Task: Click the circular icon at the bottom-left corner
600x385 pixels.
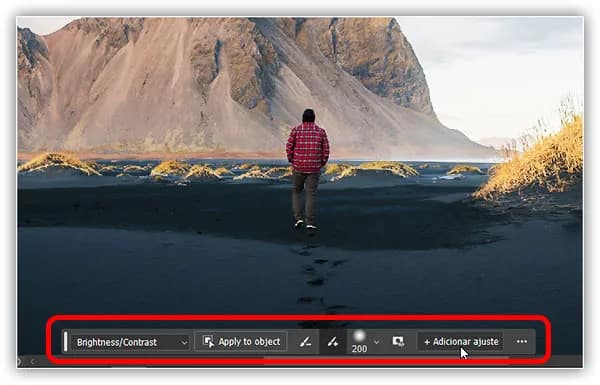Action: tap(19, 361)
